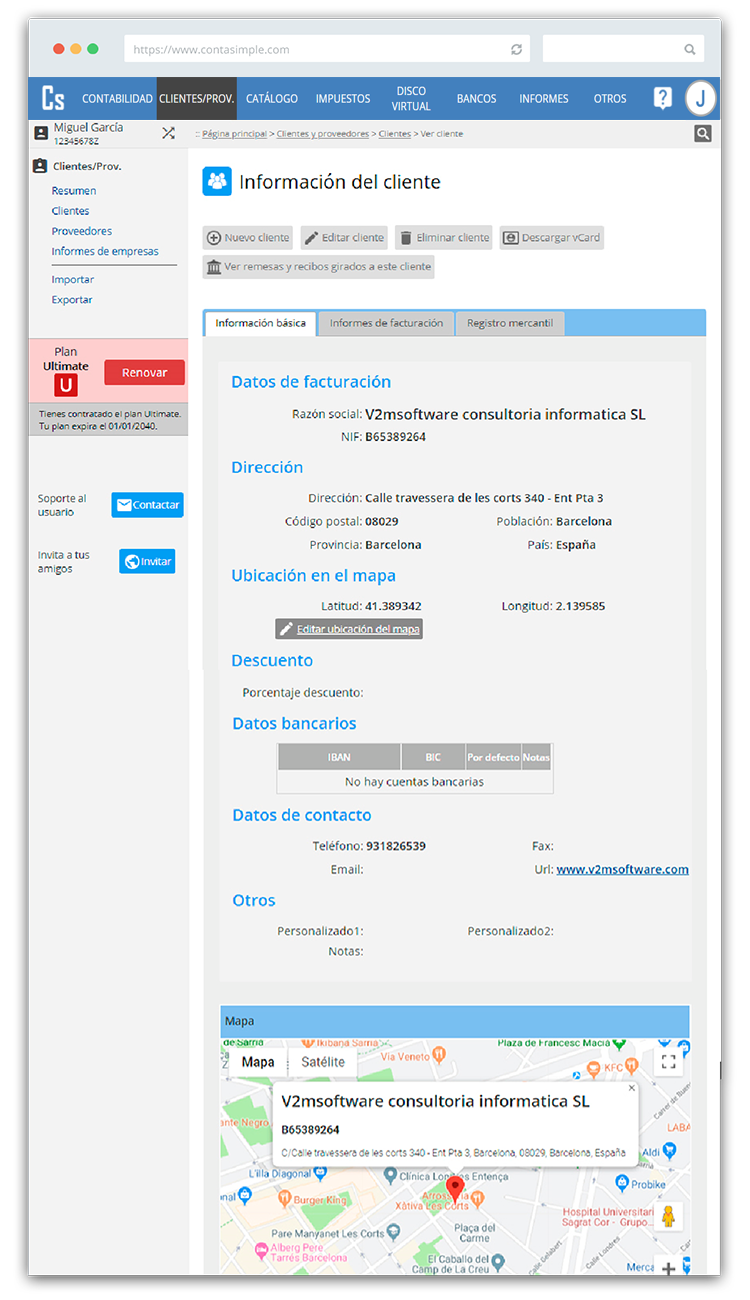Click Editar ubicación del mapa button
The height and width of the screenshot is (1300, 750).
pyautogui.click(x=349, y=629)
